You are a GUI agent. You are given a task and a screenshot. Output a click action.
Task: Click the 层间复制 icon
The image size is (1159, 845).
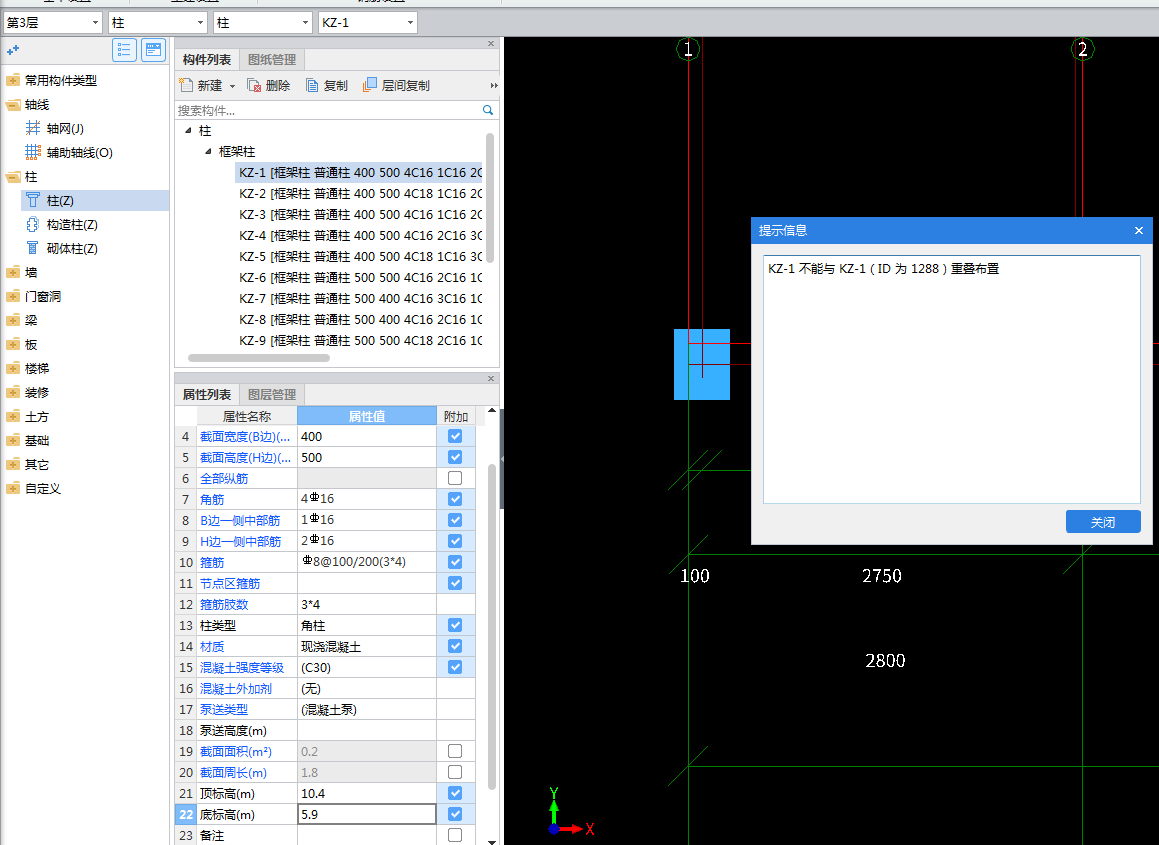370,85
